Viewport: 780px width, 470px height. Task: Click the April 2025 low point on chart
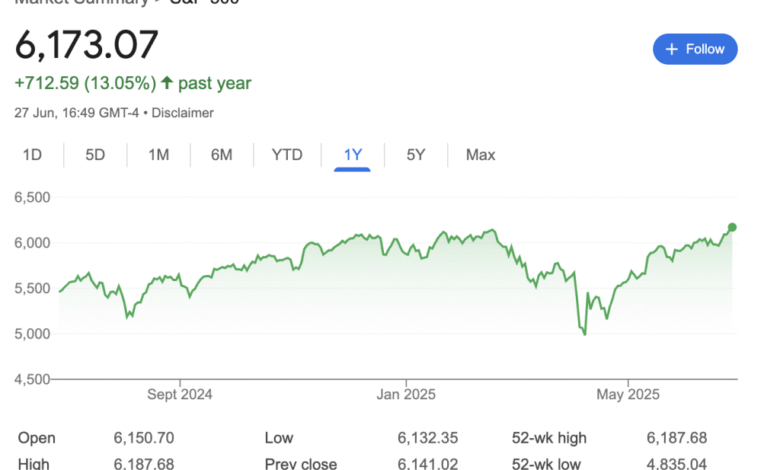tap(585, 334)
